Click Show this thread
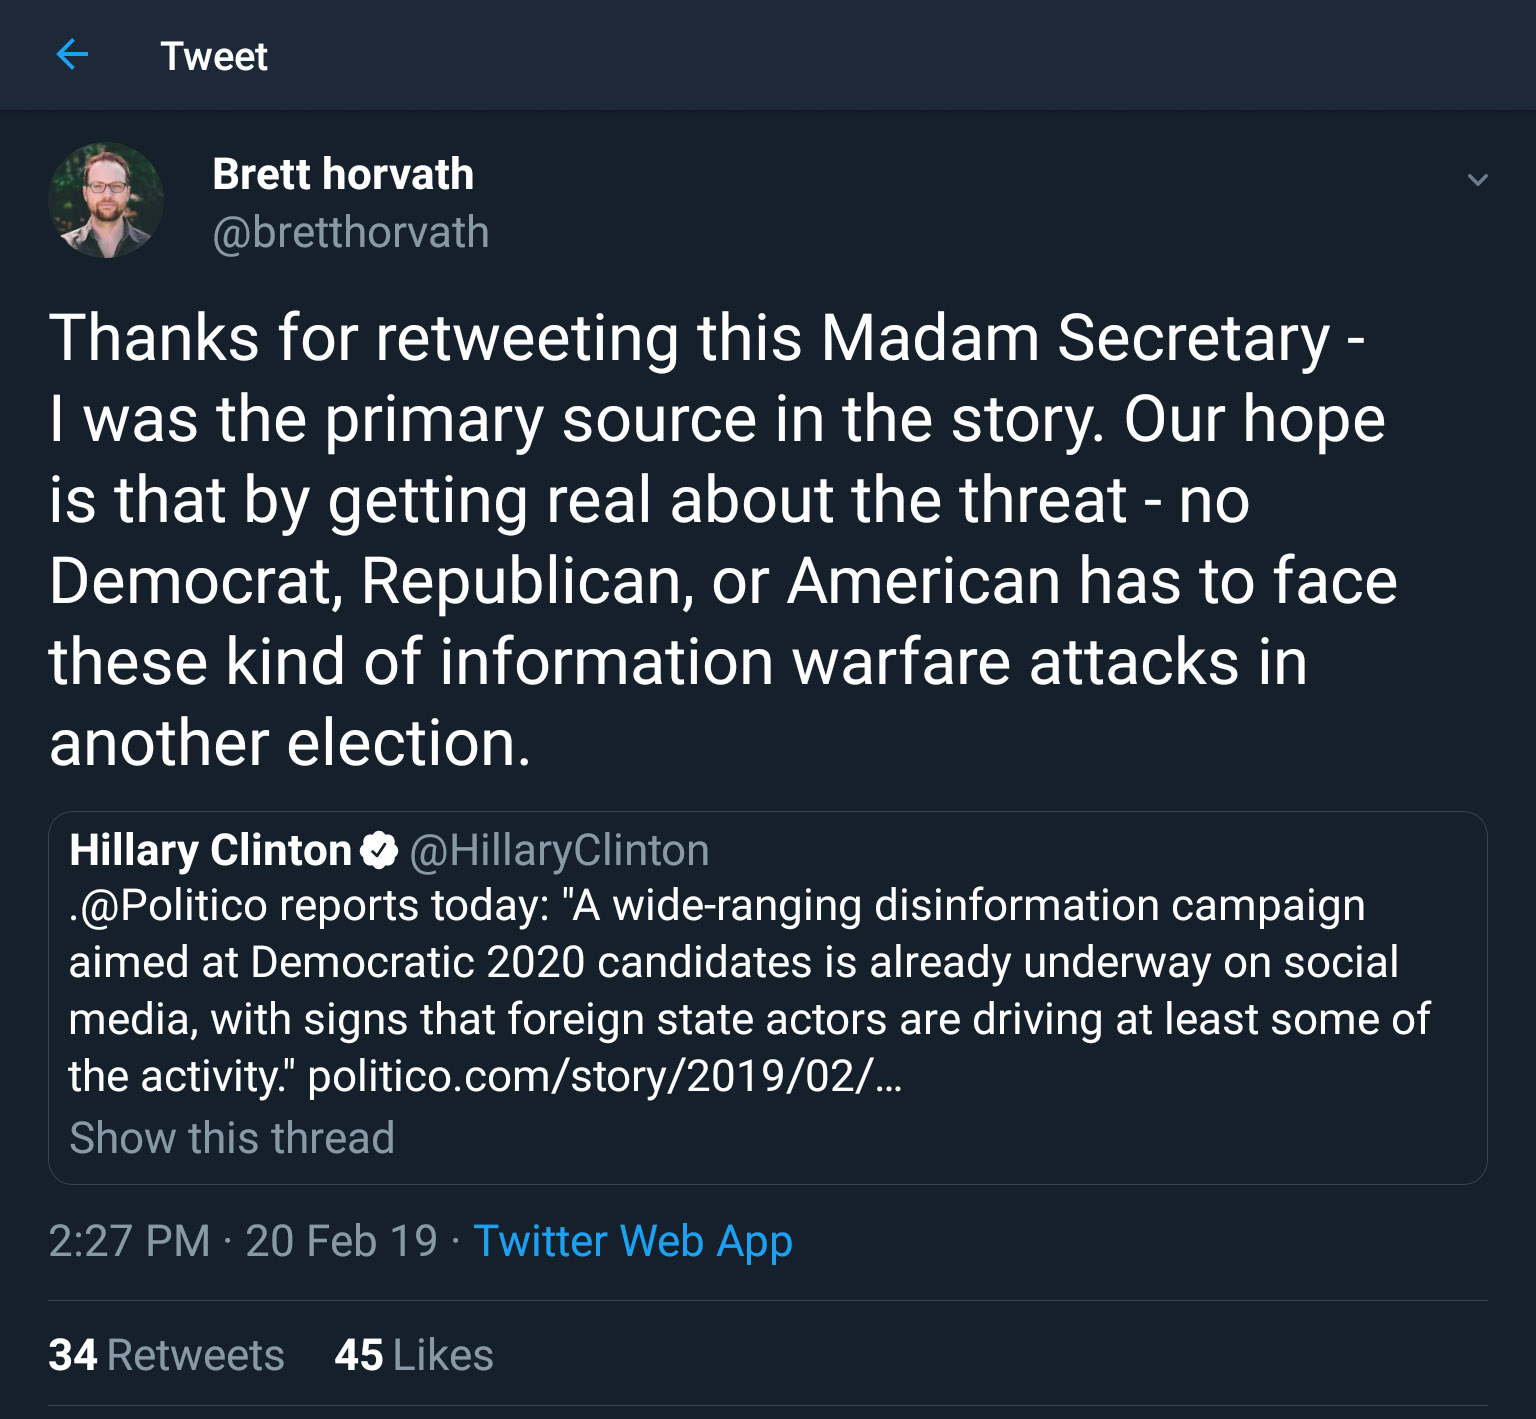Image resolution: width=1536 pixels, height=1419 pixels. [x=232, y=1138]
